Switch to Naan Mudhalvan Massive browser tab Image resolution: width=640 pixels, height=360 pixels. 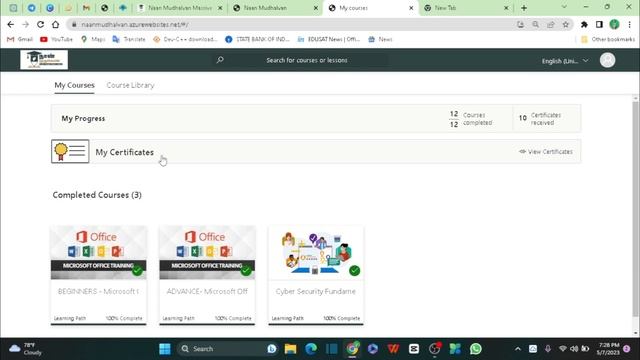pyautogui.click(x=181, y=8)
